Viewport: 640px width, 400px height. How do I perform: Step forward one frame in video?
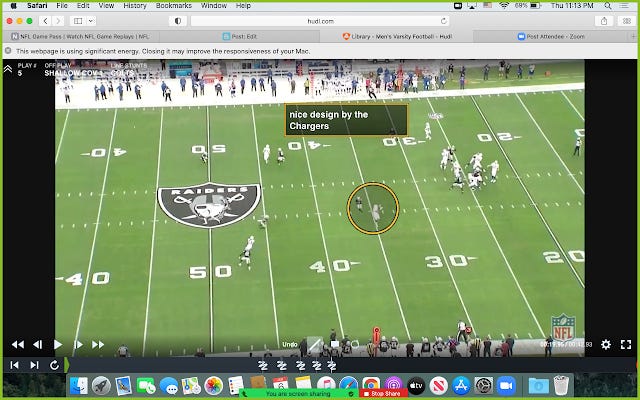pyautogui.click(x=78, y=345)
